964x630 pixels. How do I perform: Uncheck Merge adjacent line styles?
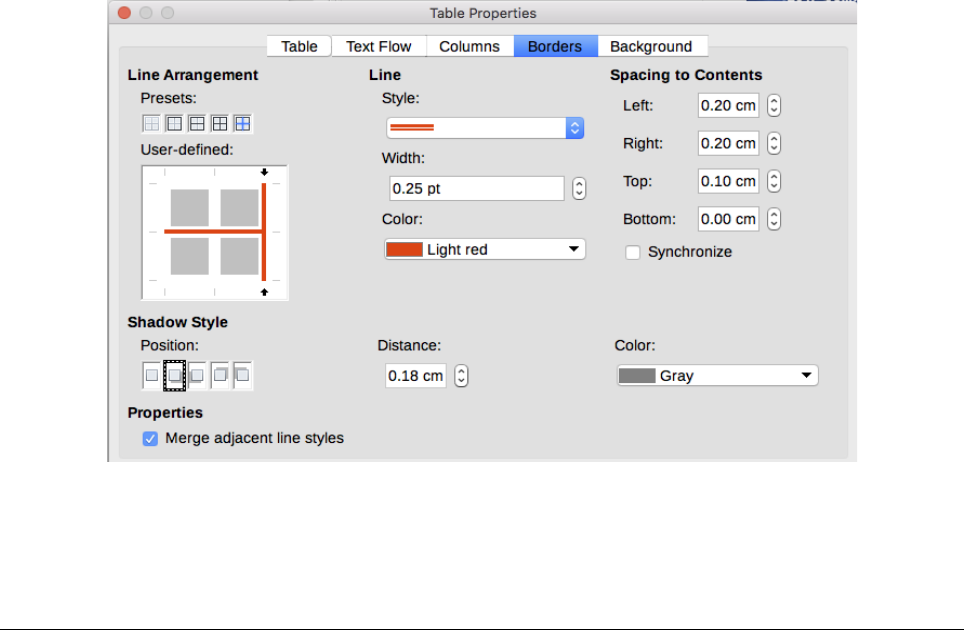tap(151, 438)
